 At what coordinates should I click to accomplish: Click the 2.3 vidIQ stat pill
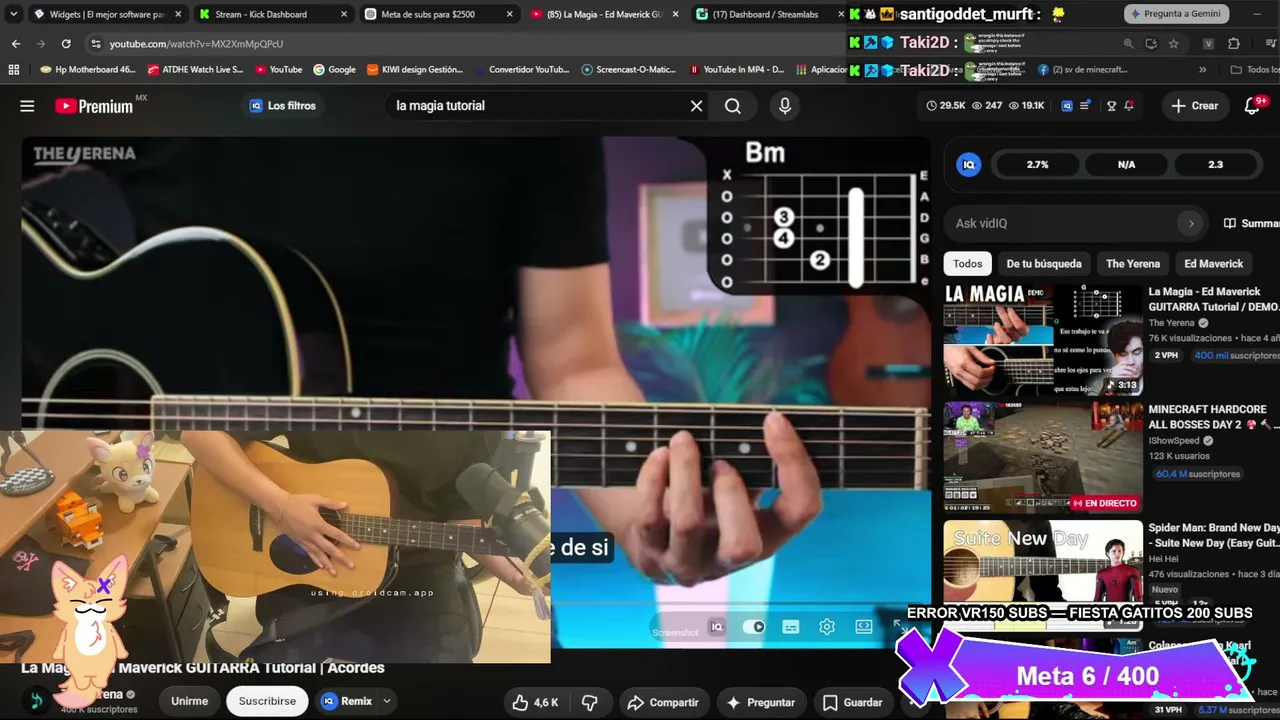tap(1215, 165)
